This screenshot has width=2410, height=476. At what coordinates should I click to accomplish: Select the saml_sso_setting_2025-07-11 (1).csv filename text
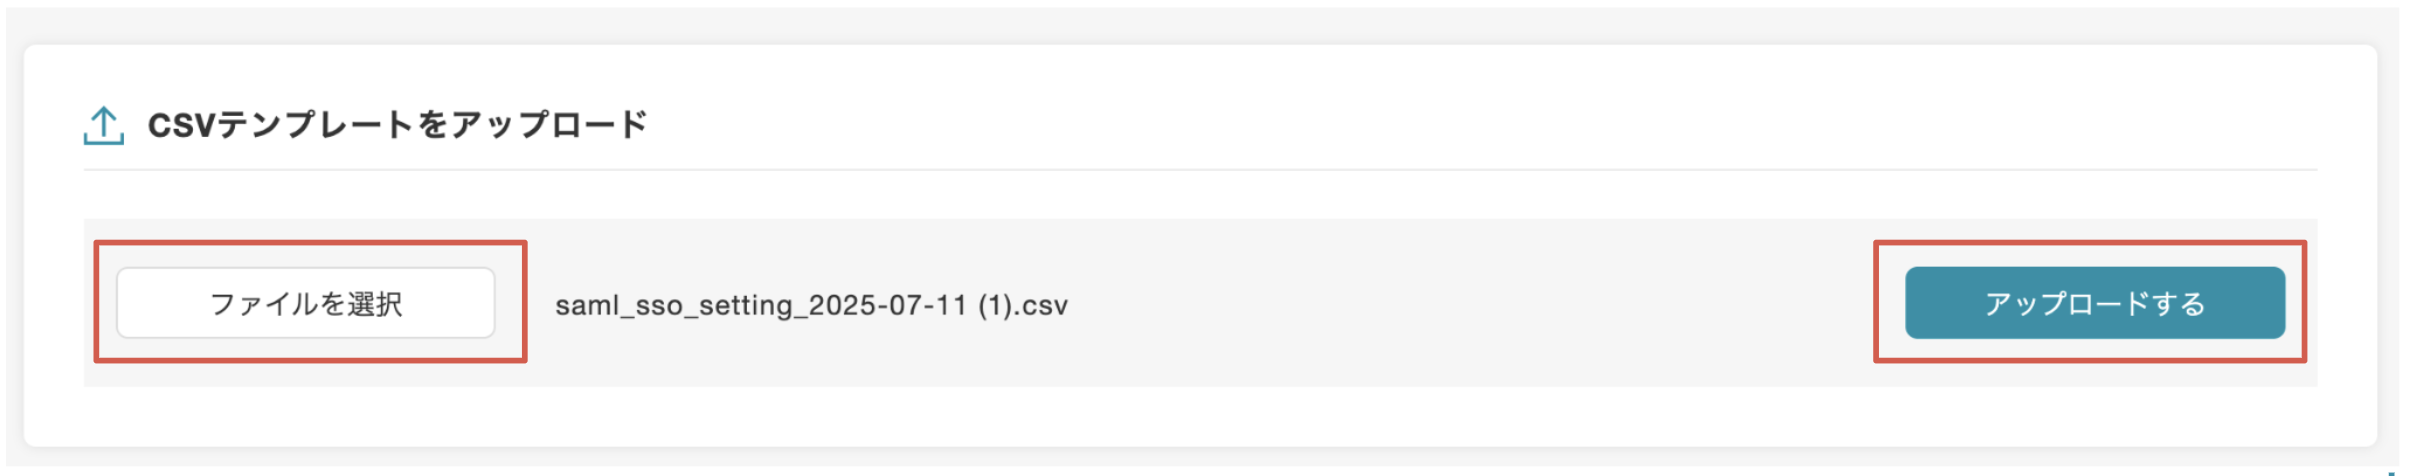click(x=811, y=305)
